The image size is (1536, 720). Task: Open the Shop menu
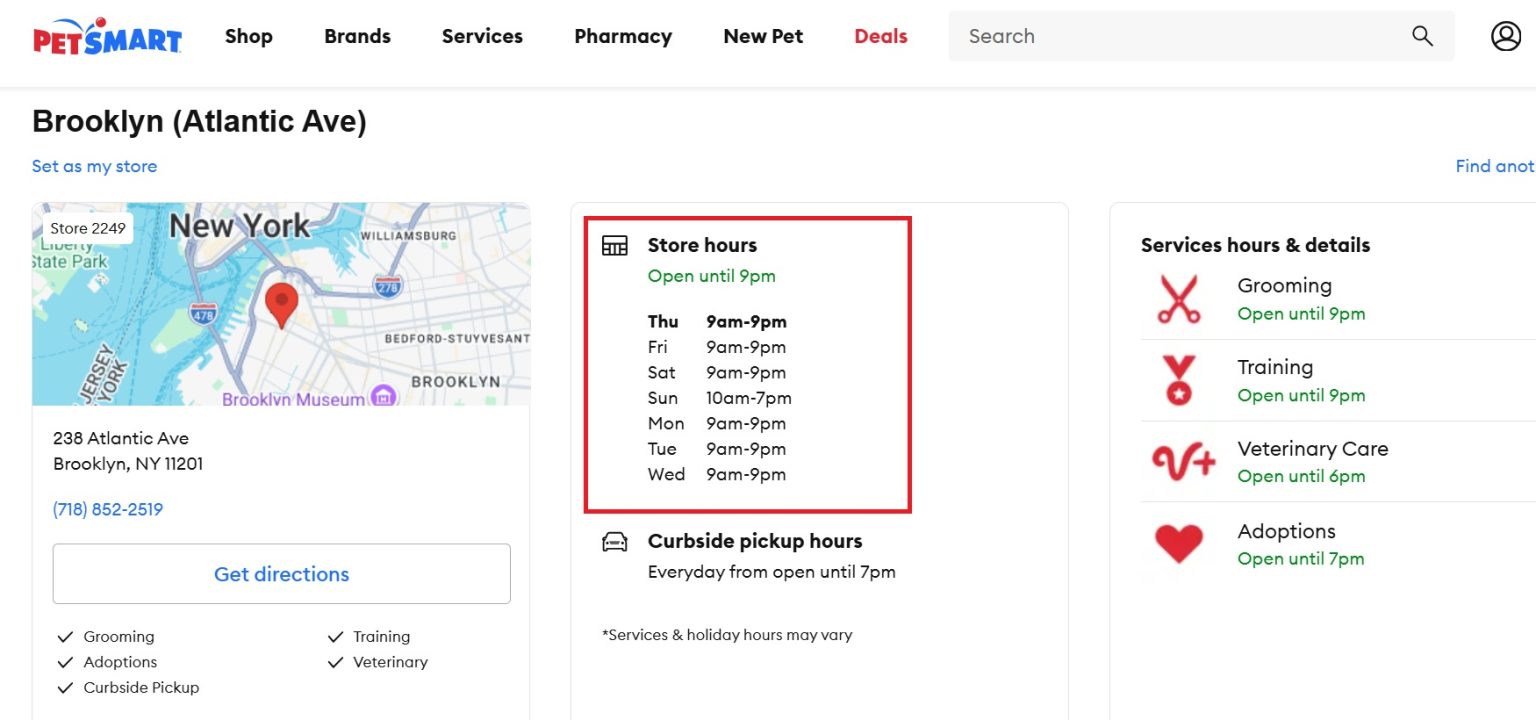(249, 36)
